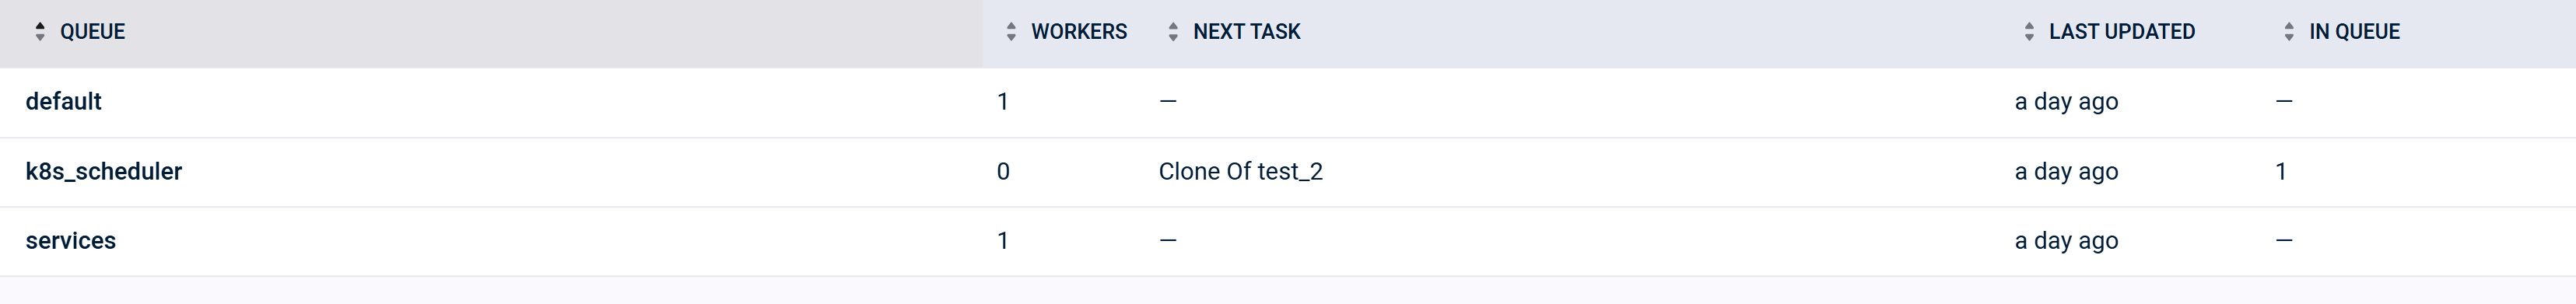
Task: Click the services queue's worker count
Action: pos(1003,241)
